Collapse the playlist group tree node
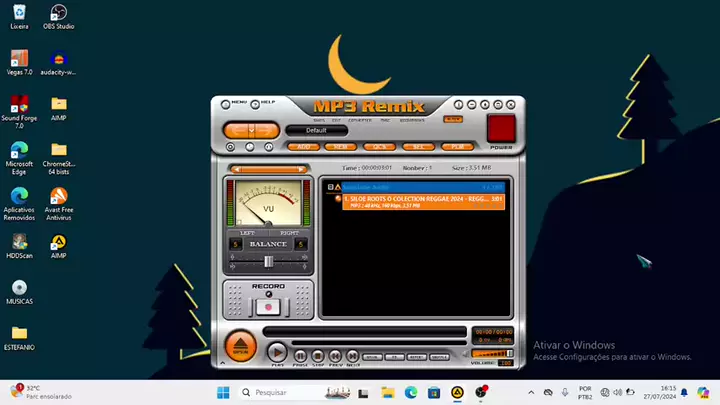 (326, 187)
